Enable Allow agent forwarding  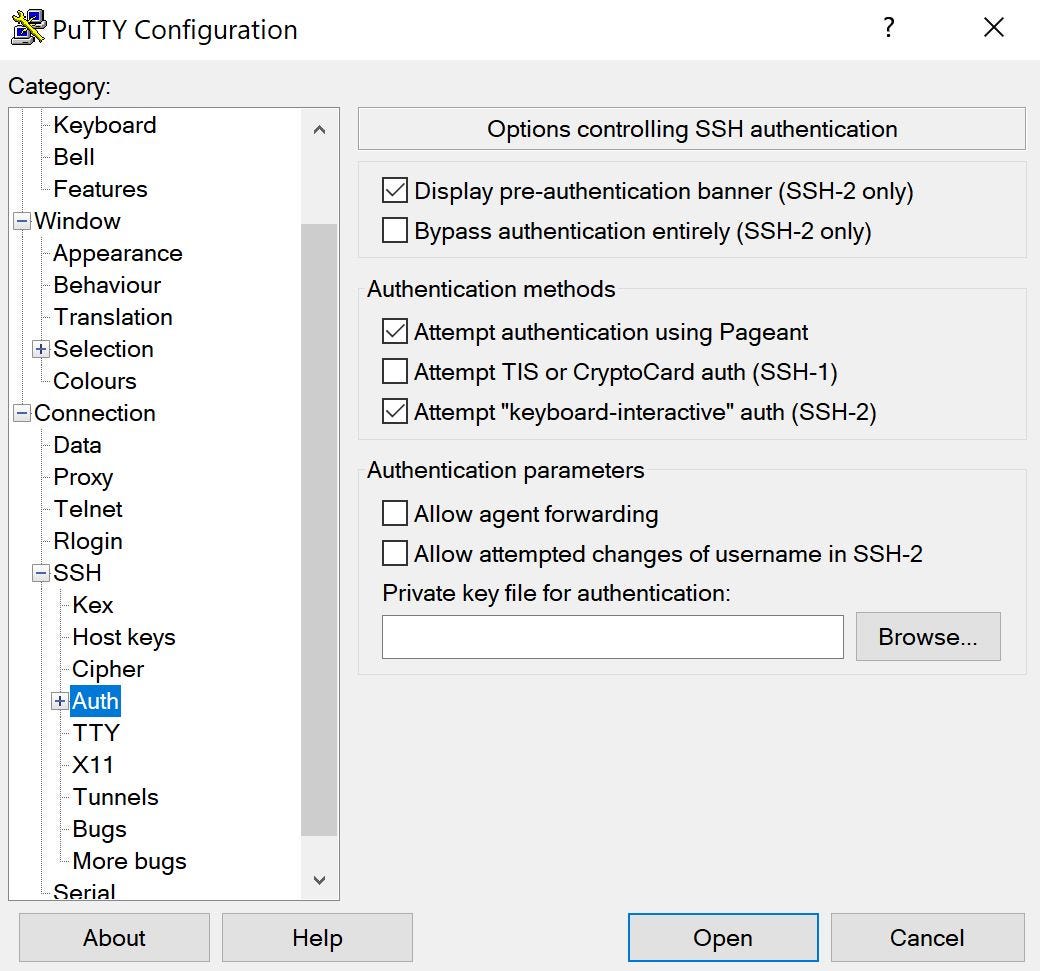click(396, 514)
